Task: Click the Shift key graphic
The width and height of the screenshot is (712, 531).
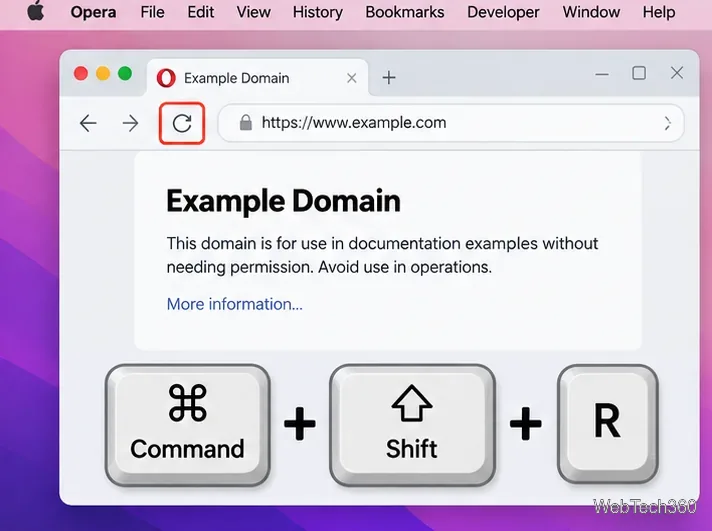Action: click(412, 425)
